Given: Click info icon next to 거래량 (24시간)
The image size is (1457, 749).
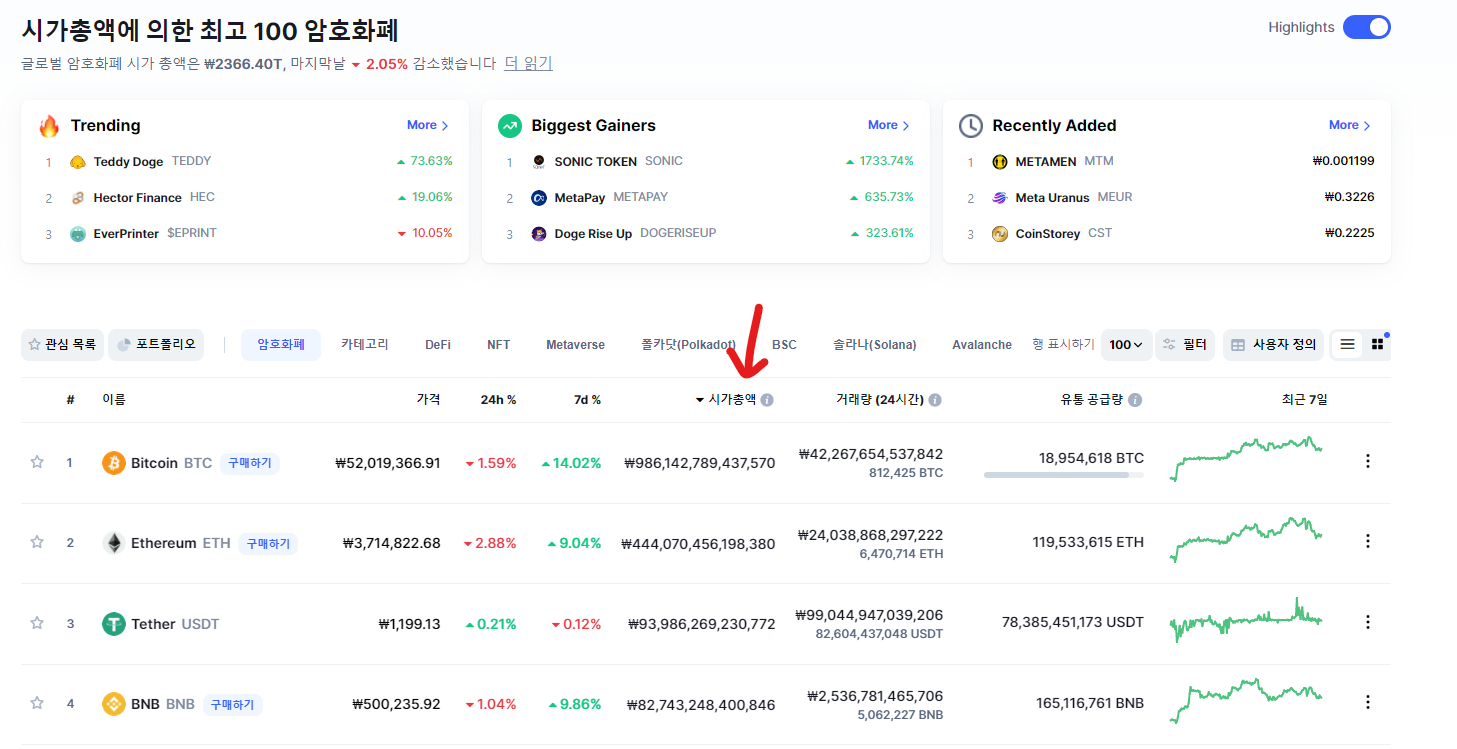Looking at the screenshot, I should tap(935, 400).
